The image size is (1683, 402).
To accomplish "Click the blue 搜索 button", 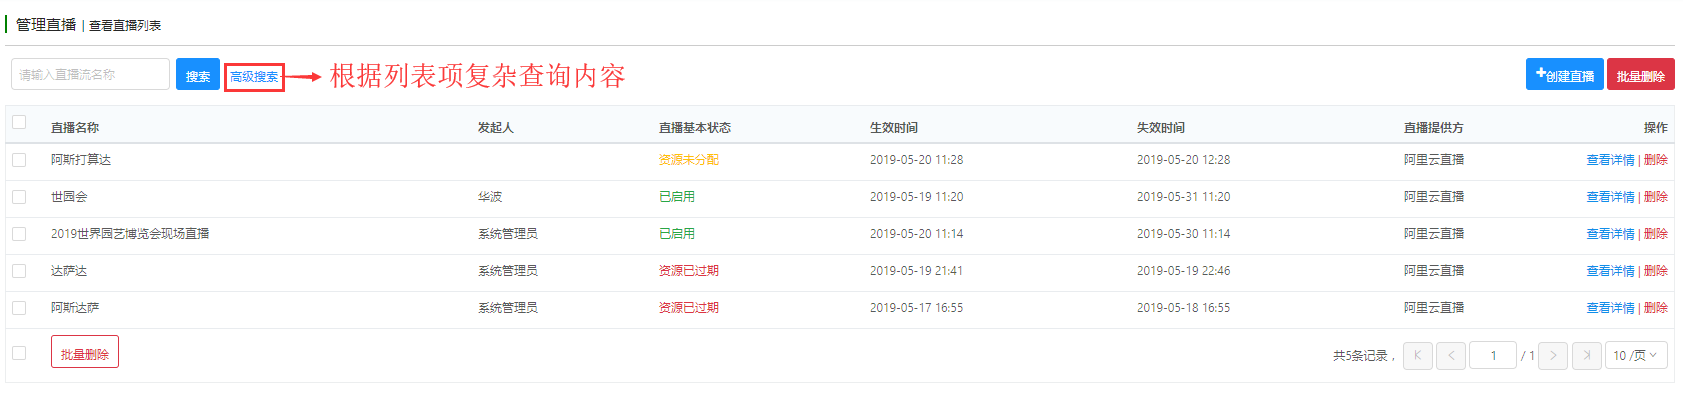I will pyautogui.click(x=198, y=75).
